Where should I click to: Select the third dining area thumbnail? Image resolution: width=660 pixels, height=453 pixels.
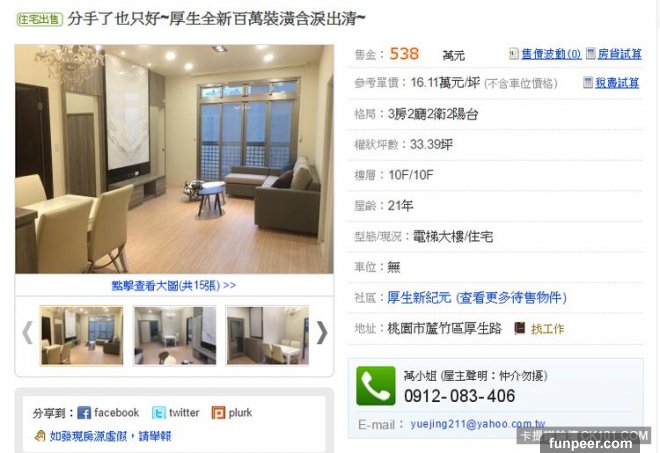268,335
